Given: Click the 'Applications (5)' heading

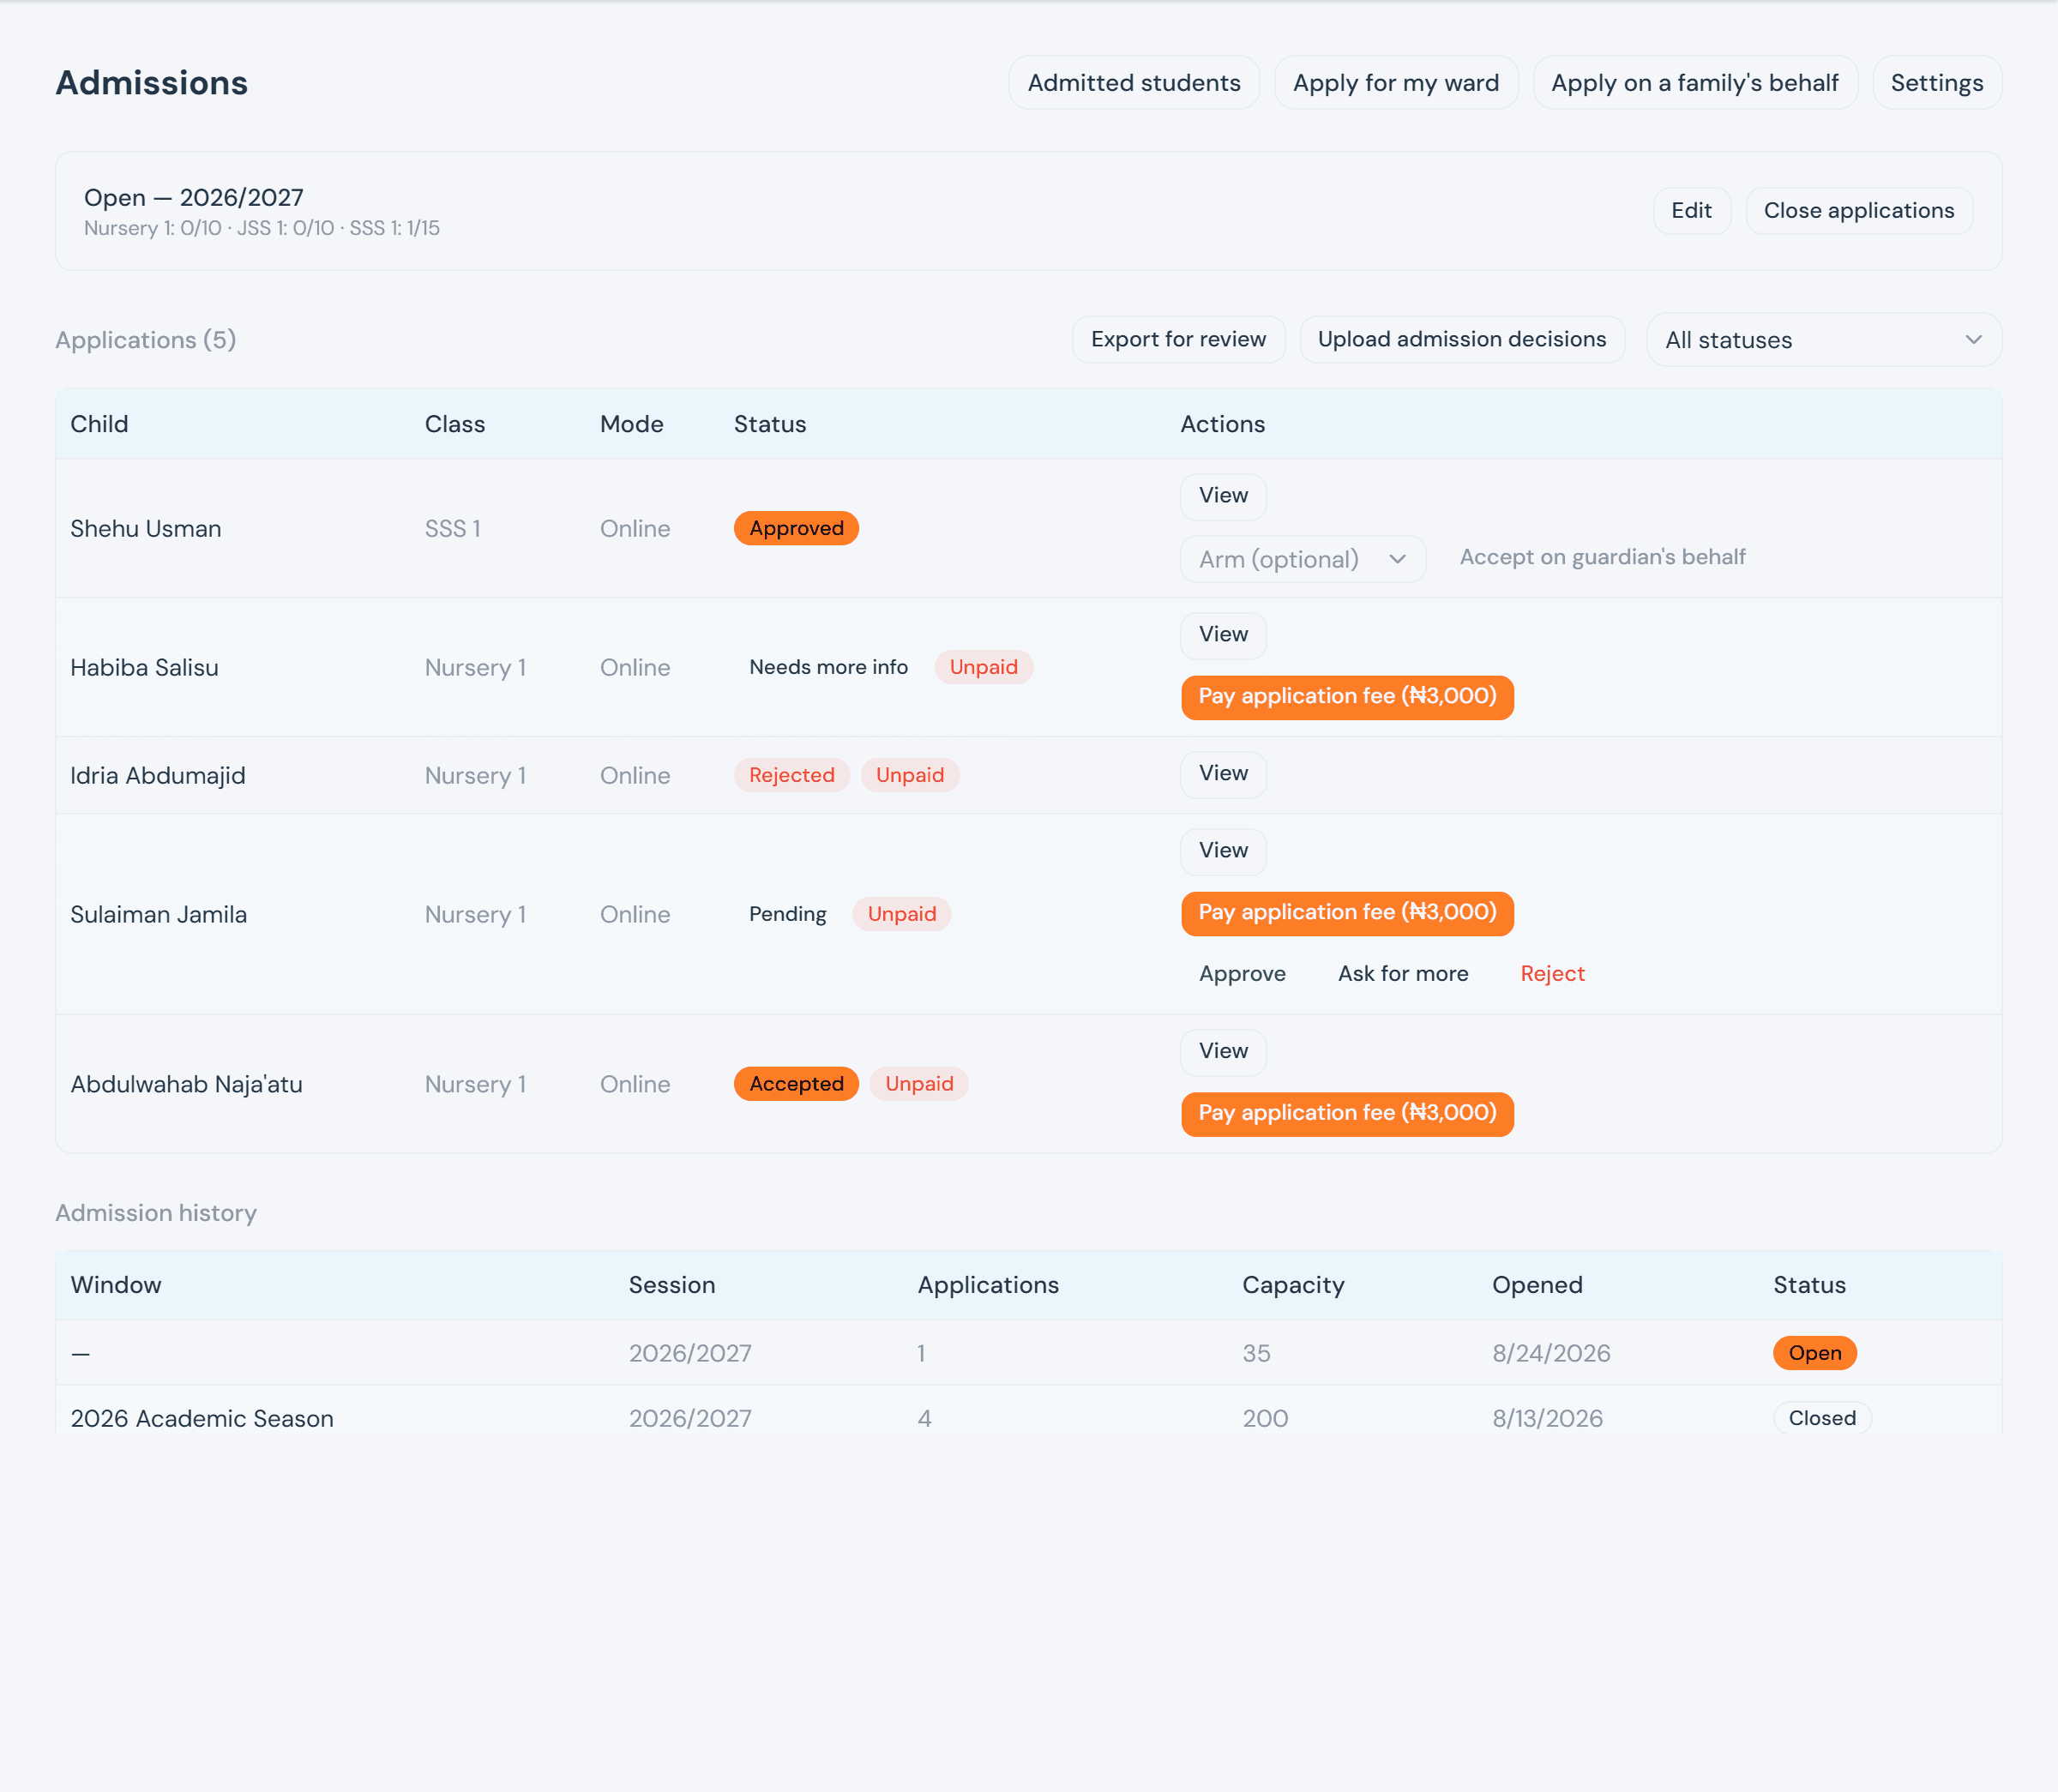Looking at the screenshot, I should (x=146, y=340).
